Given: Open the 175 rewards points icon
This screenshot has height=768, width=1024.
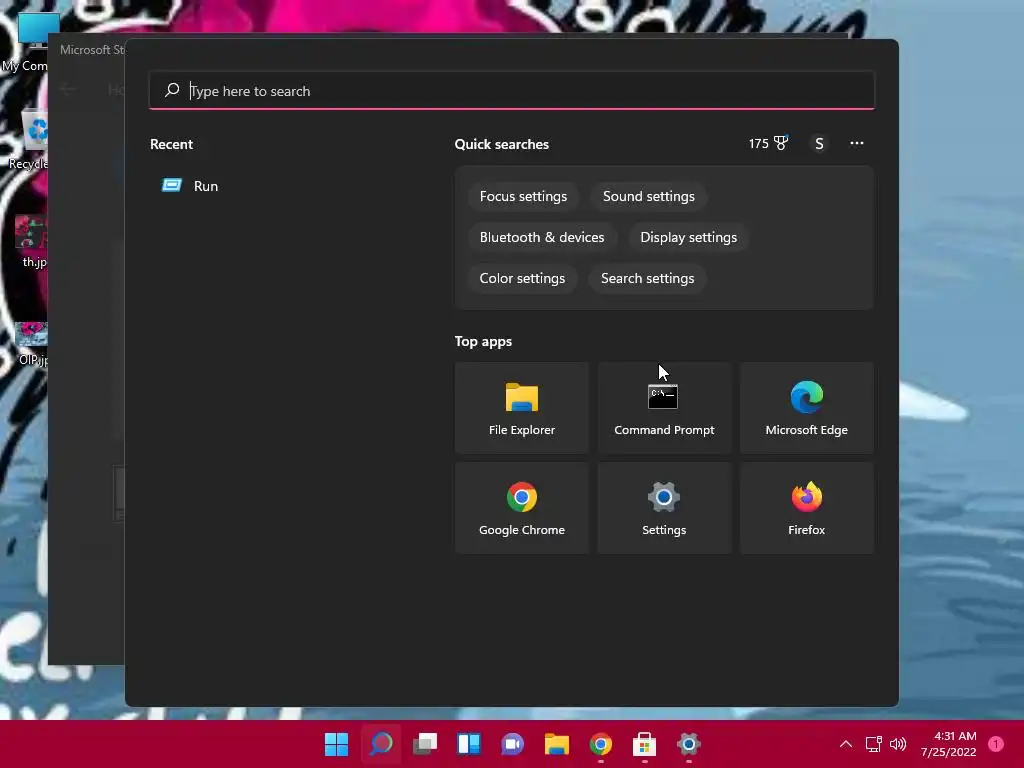Looking at the screenshot, I should (x=769, y=144).
